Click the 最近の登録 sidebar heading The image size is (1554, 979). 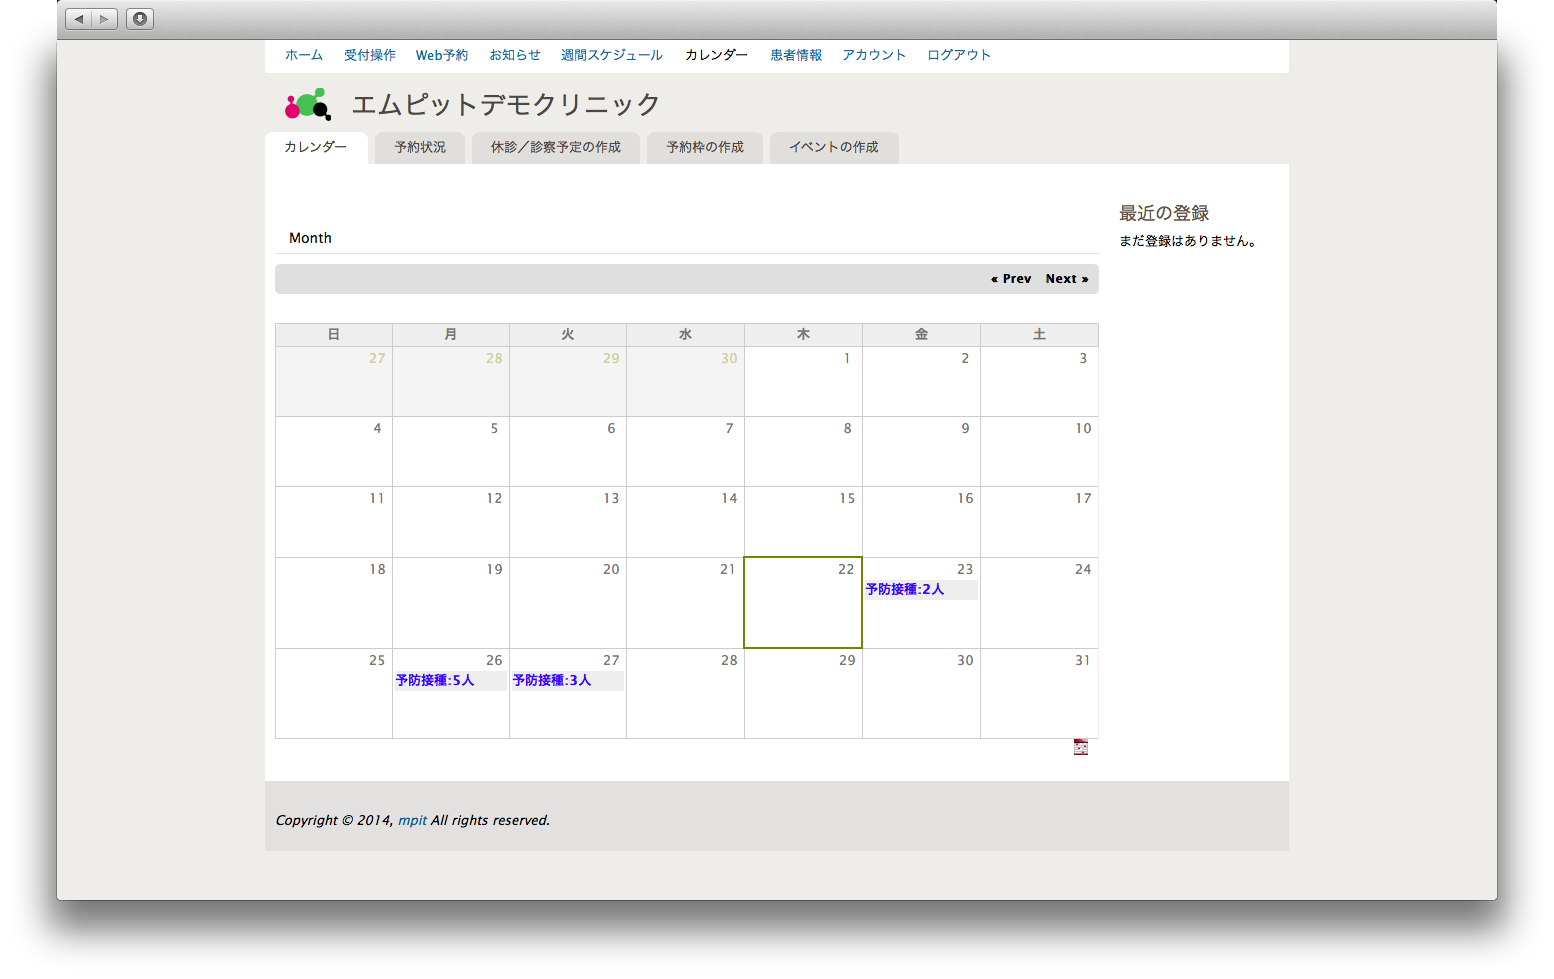tap(1164, 213)
